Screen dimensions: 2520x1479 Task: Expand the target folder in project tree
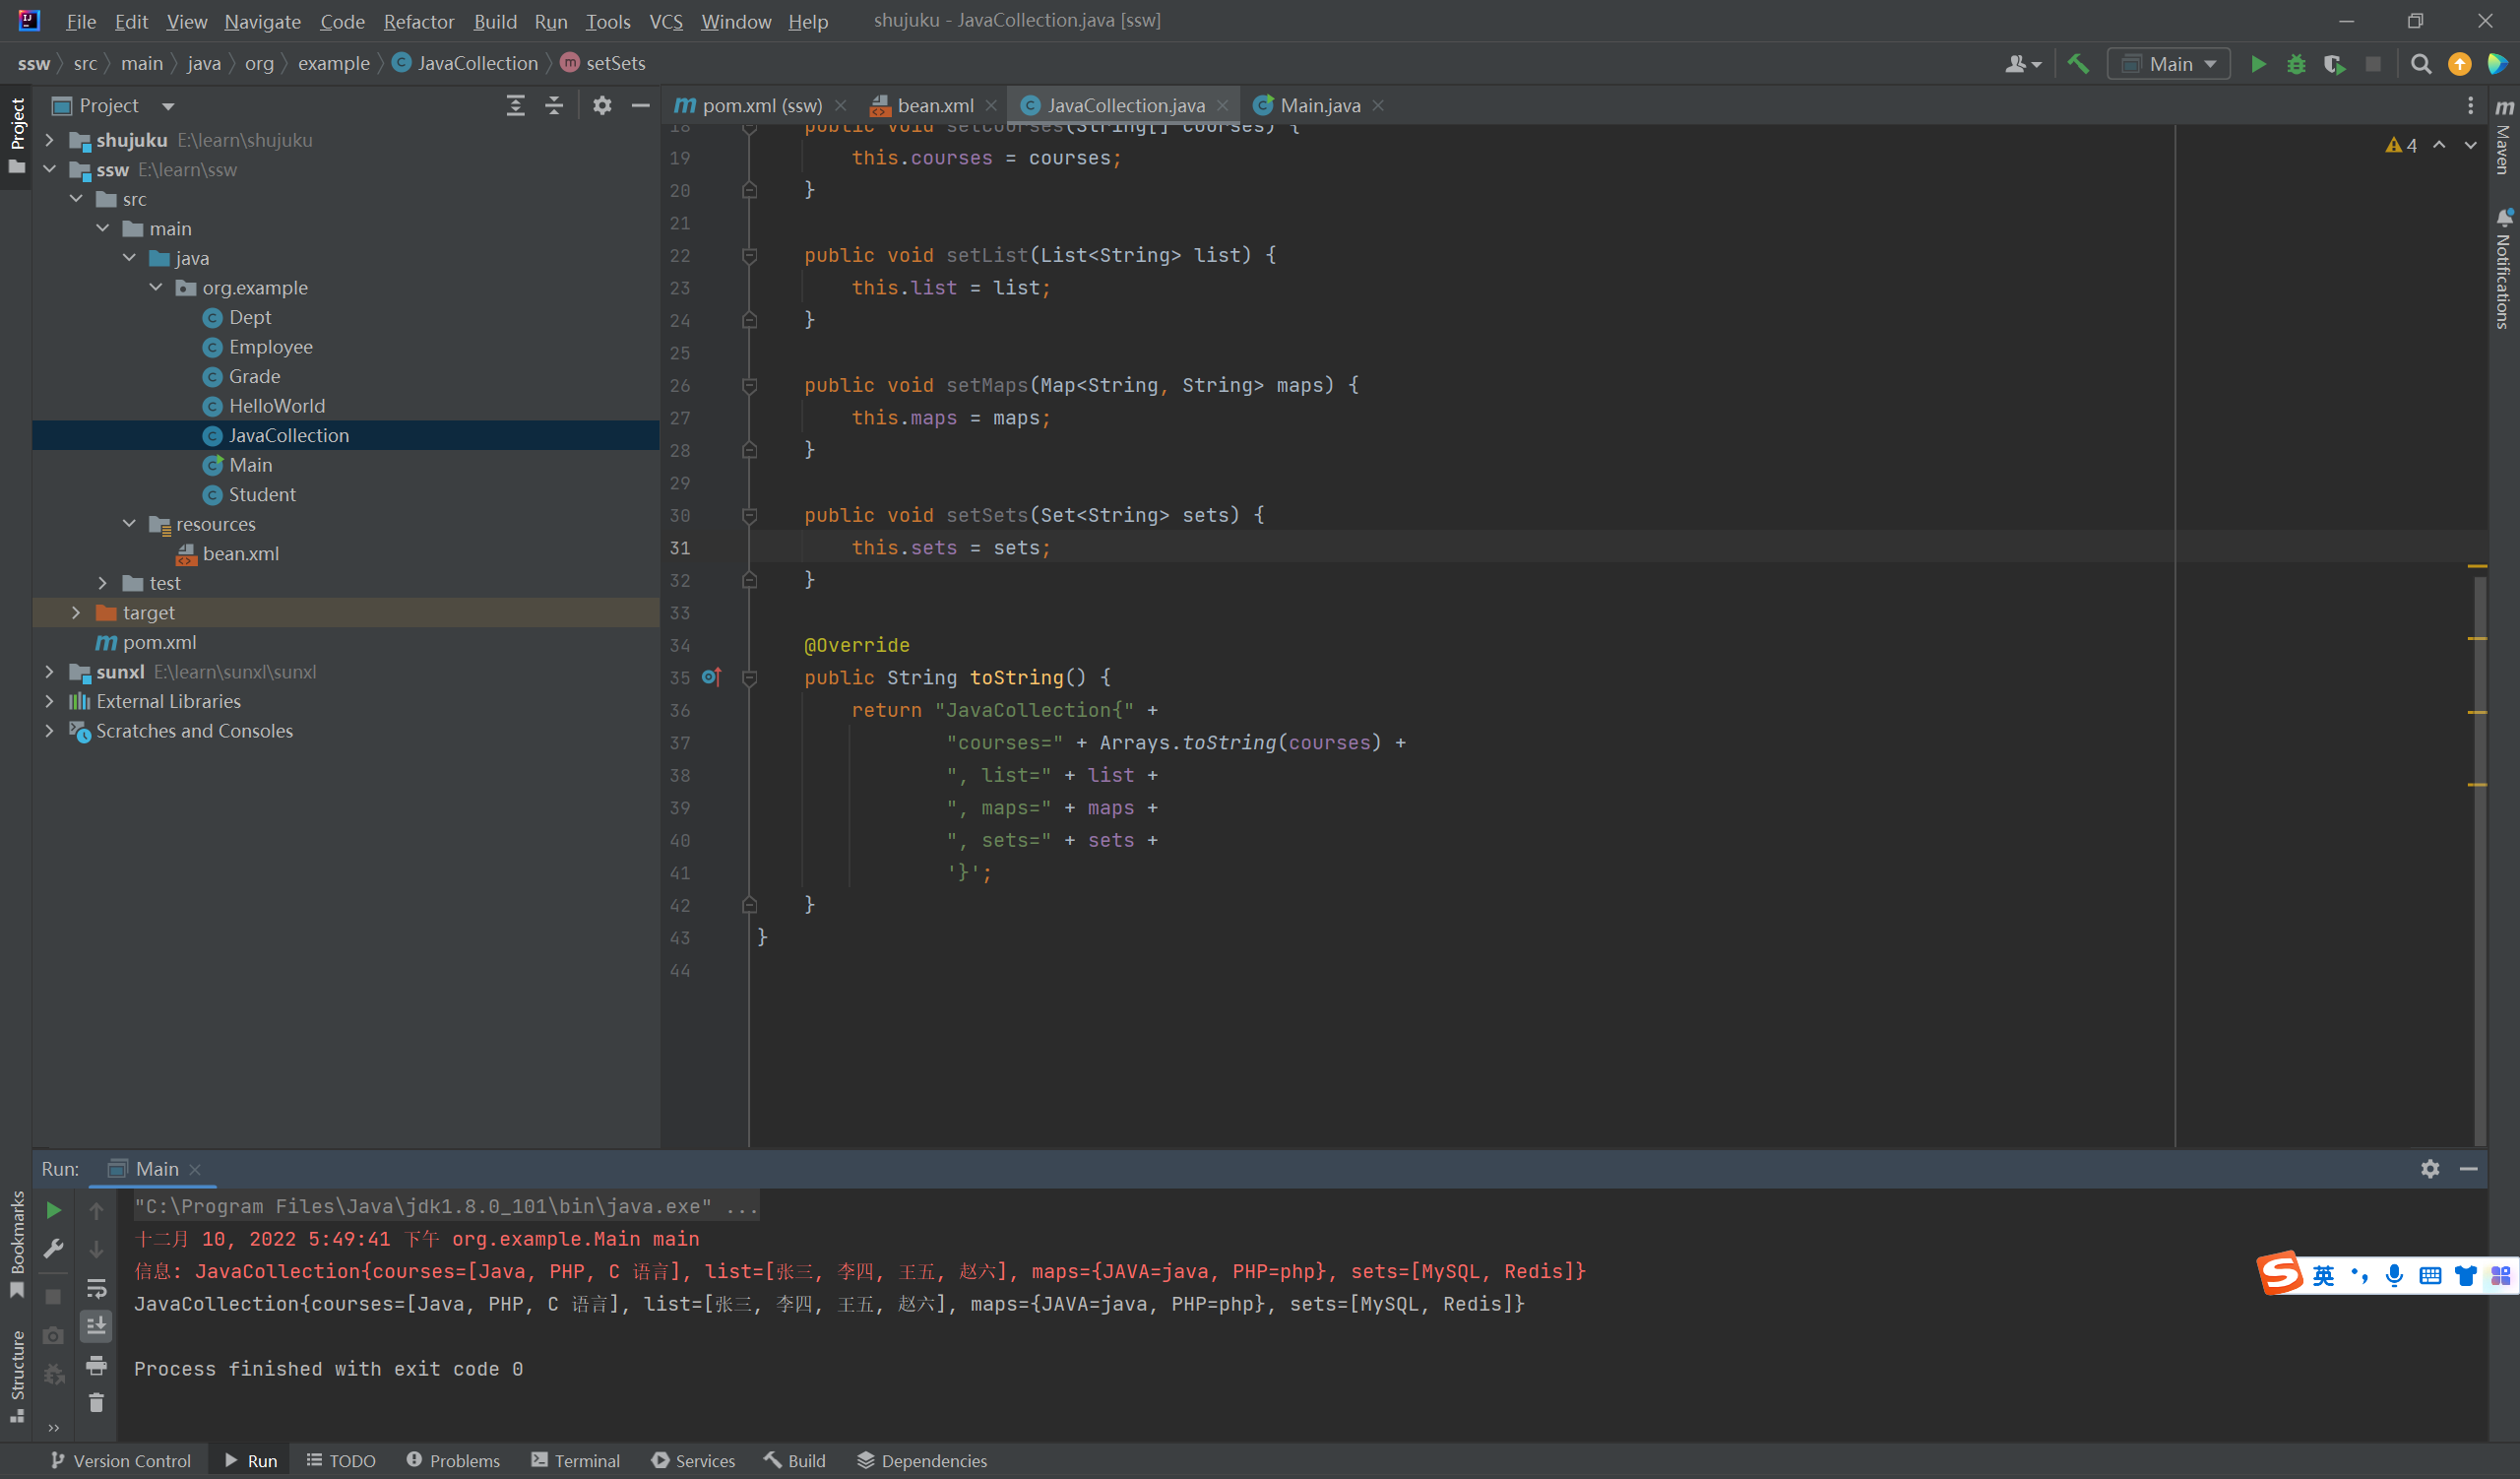click(76, 612)
